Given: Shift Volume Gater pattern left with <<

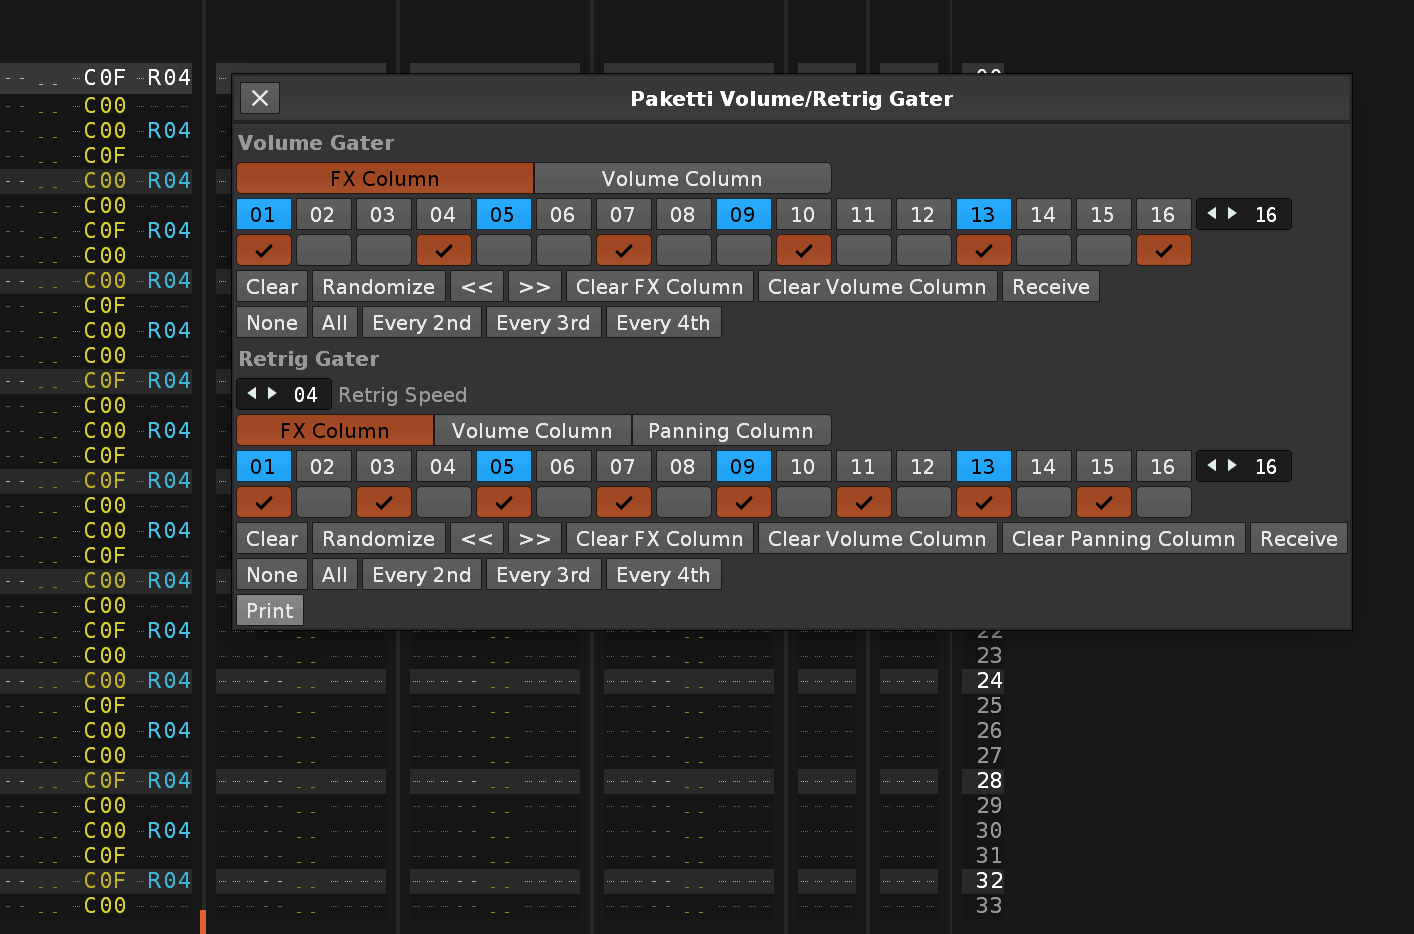Looking at the screenshot, I should coord(477,287).
